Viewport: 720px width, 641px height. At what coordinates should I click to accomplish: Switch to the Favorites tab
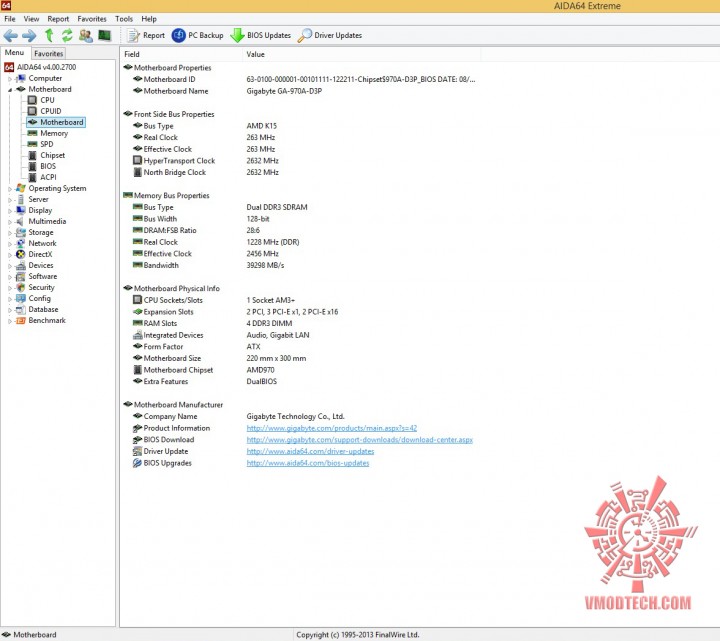click(48, 53)
